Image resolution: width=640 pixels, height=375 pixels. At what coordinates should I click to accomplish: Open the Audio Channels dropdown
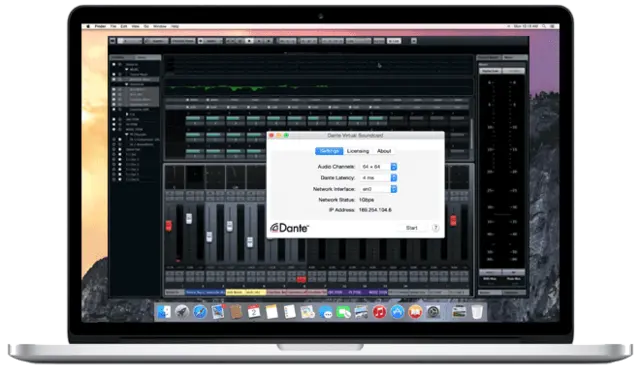tap(378, 166)
